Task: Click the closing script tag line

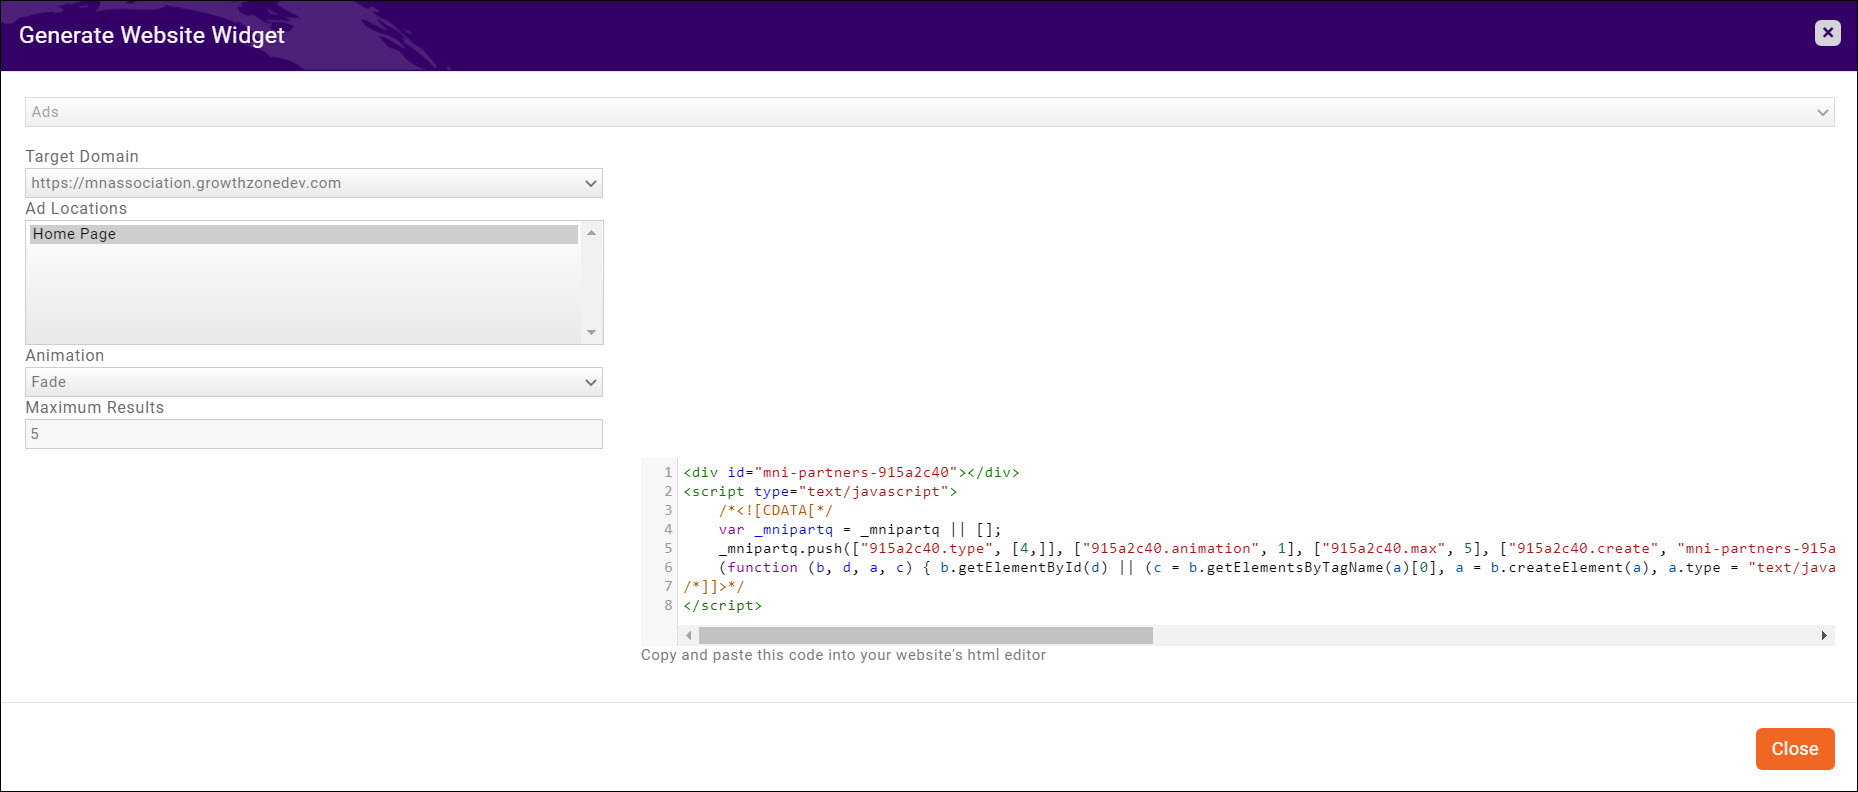Action: 722,605
